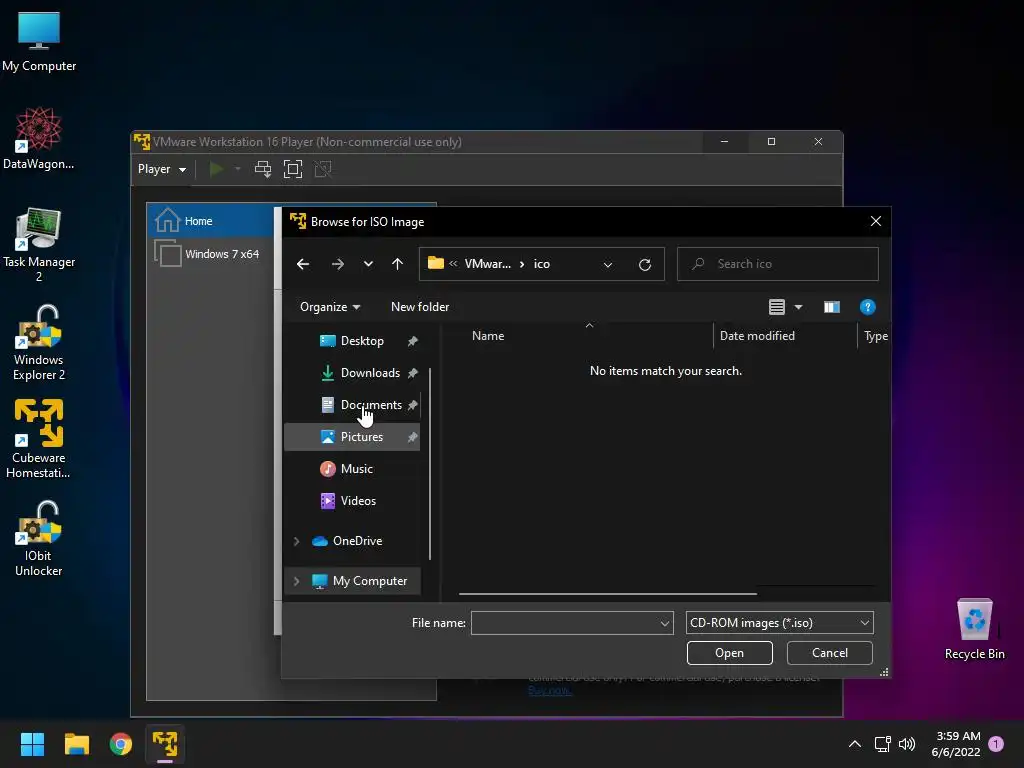Image resolution: width=1024 pixels, height=768 pixels.
Task: Select Desktop in the navigation pane
Action: tap(352, 341)
